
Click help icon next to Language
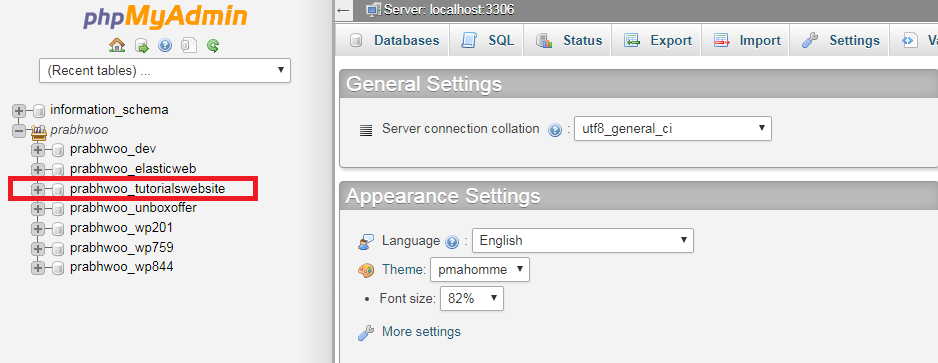(452, 242)
